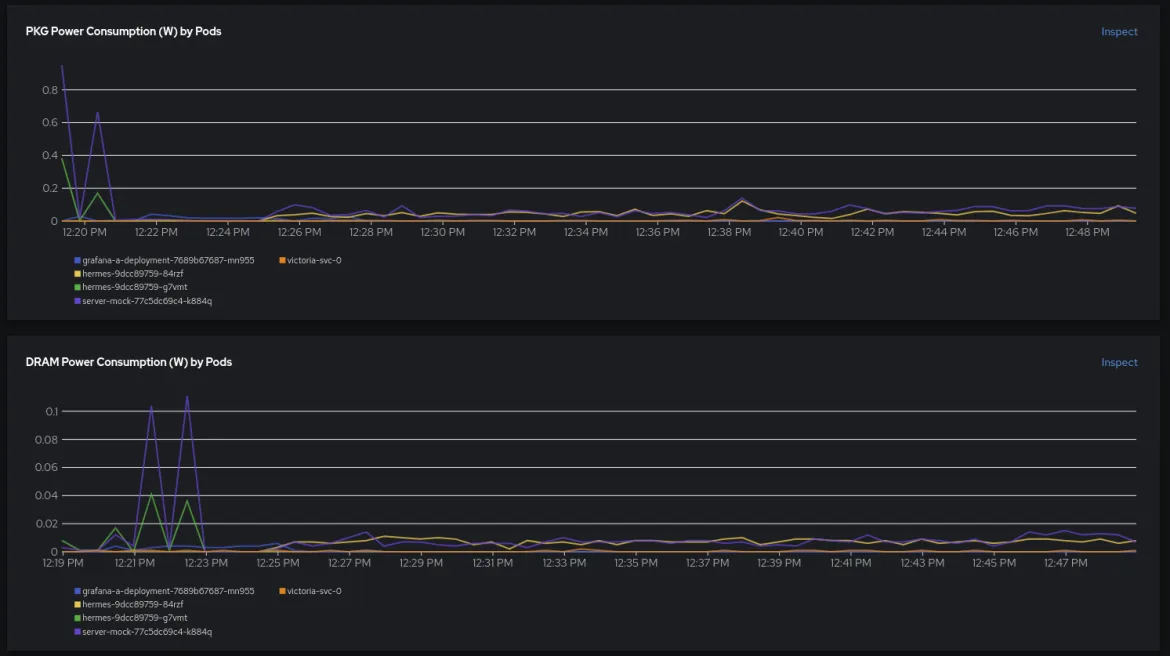Click orange victoria-svc-0 swatch in DRAM legend
Screen dimensions: 1170x656
[282, 591]
